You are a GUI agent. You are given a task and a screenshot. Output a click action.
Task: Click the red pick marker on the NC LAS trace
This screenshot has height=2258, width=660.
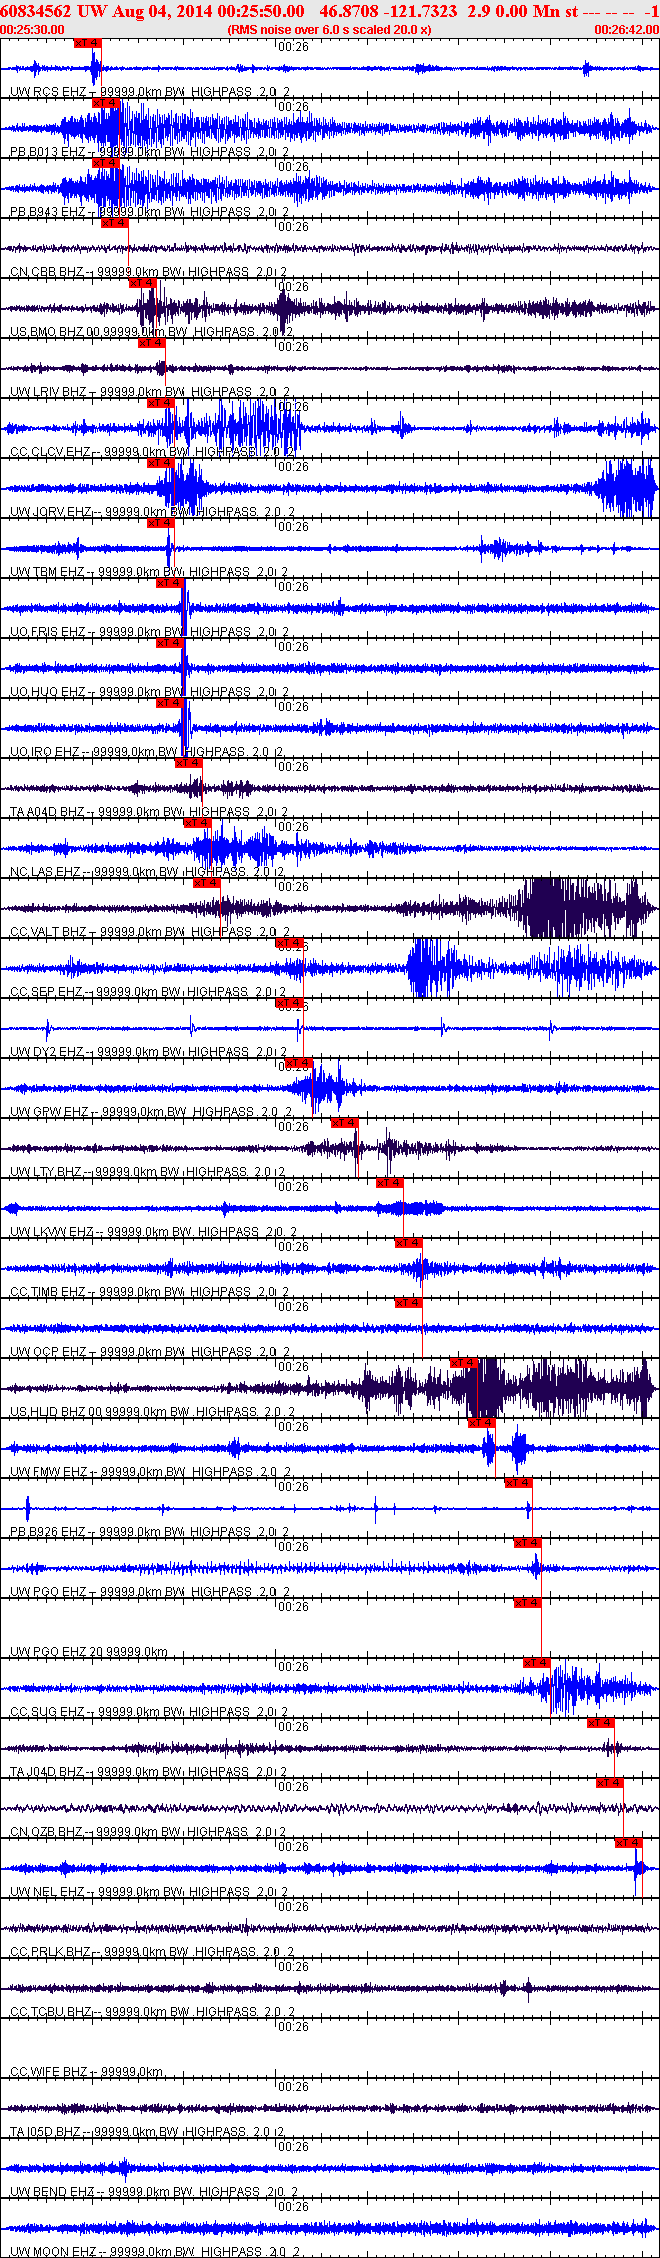198,823
